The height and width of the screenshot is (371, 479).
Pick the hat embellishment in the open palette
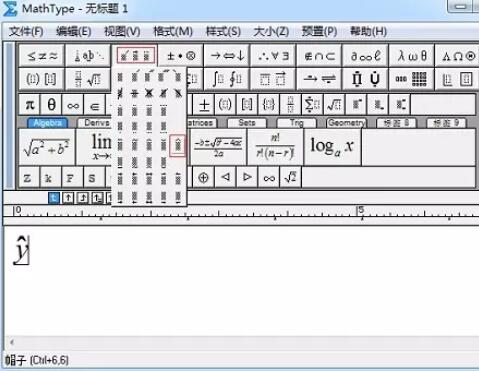point(177,145)
